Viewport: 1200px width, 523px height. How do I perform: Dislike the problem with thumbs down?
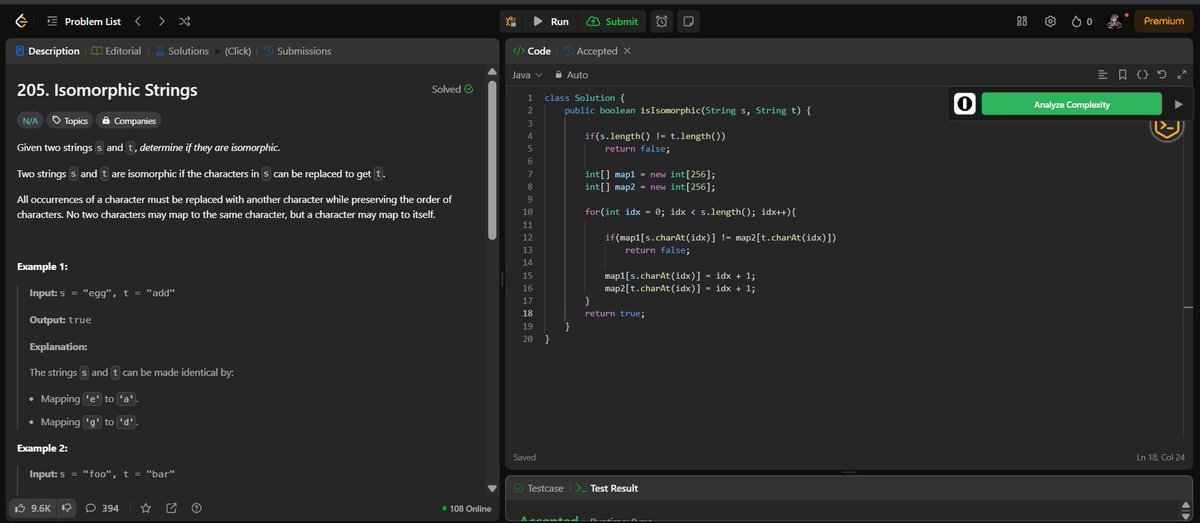(67, 508)
